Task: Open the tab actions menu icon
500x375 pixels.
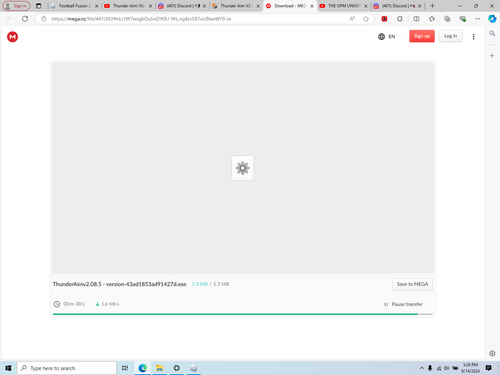Action: click(39, 6)
